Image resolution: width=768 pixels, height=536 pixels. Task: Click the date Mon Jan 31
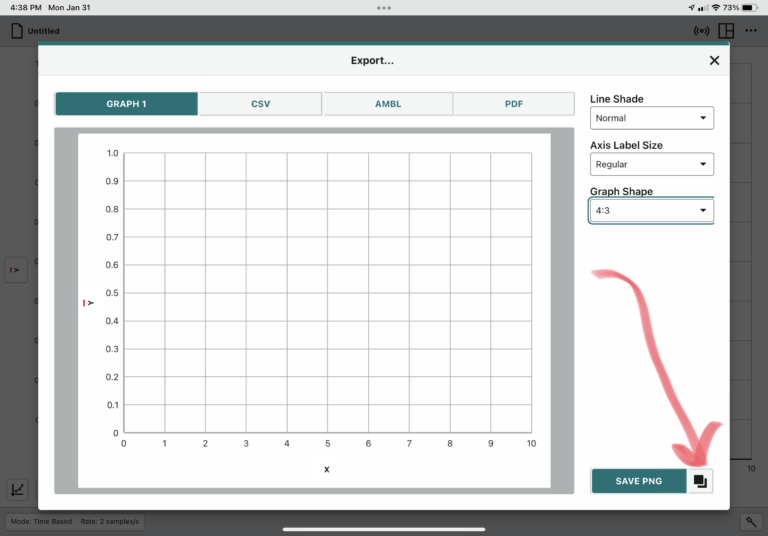point(69,7)
